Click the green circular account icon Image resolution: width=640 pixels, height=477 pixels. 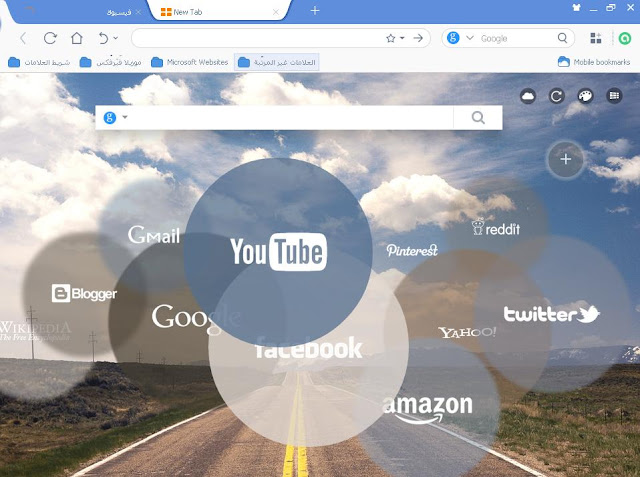click(x=624, y=38)
